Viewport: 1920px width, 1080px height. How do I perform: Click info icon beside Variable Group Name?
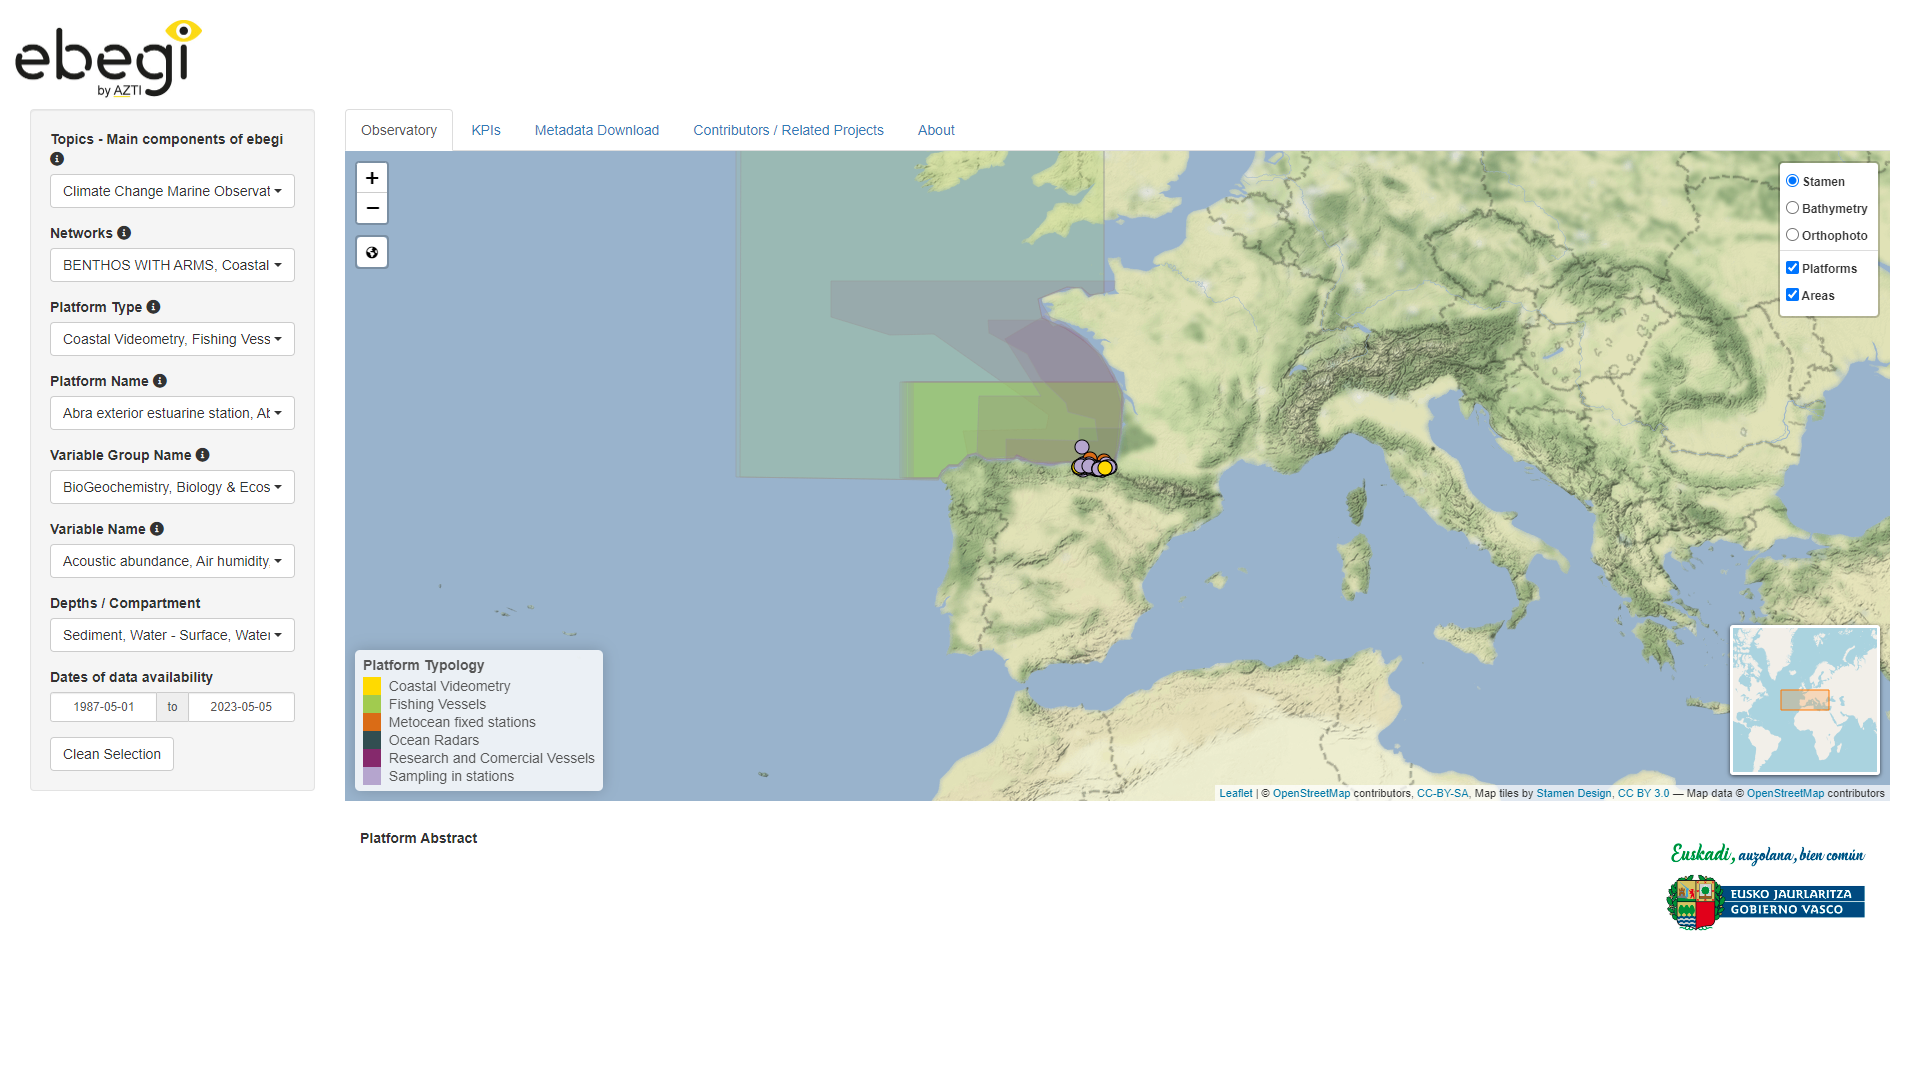tap(203, 455)
